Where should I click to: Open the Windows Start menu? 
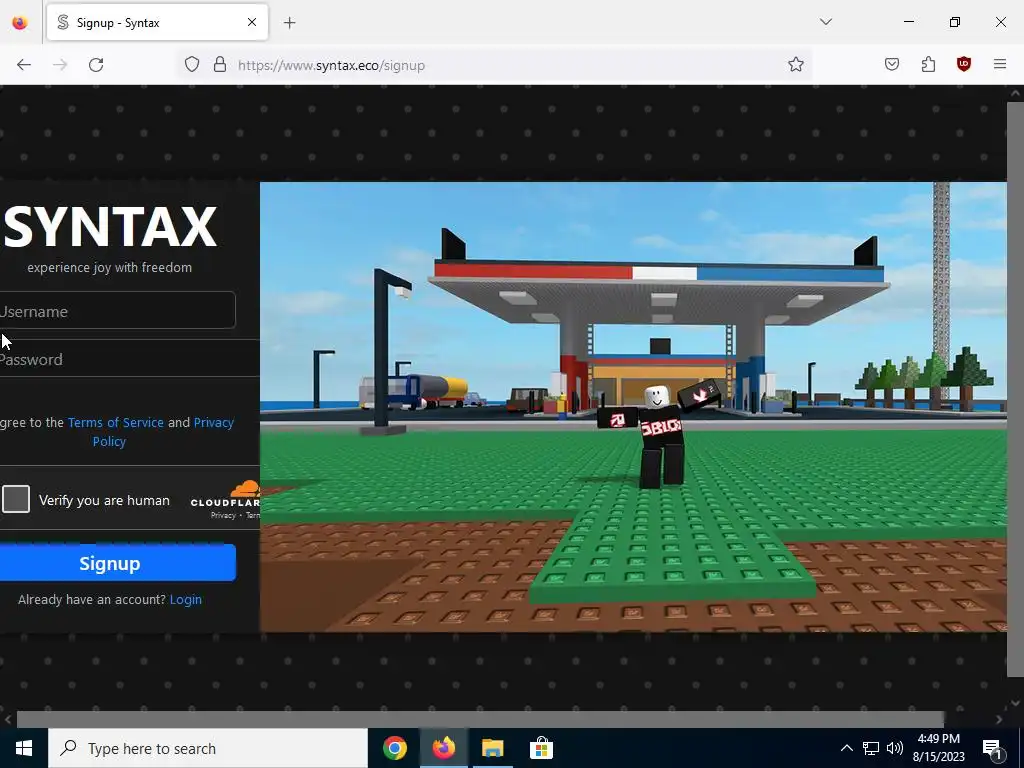coord(24,748)
